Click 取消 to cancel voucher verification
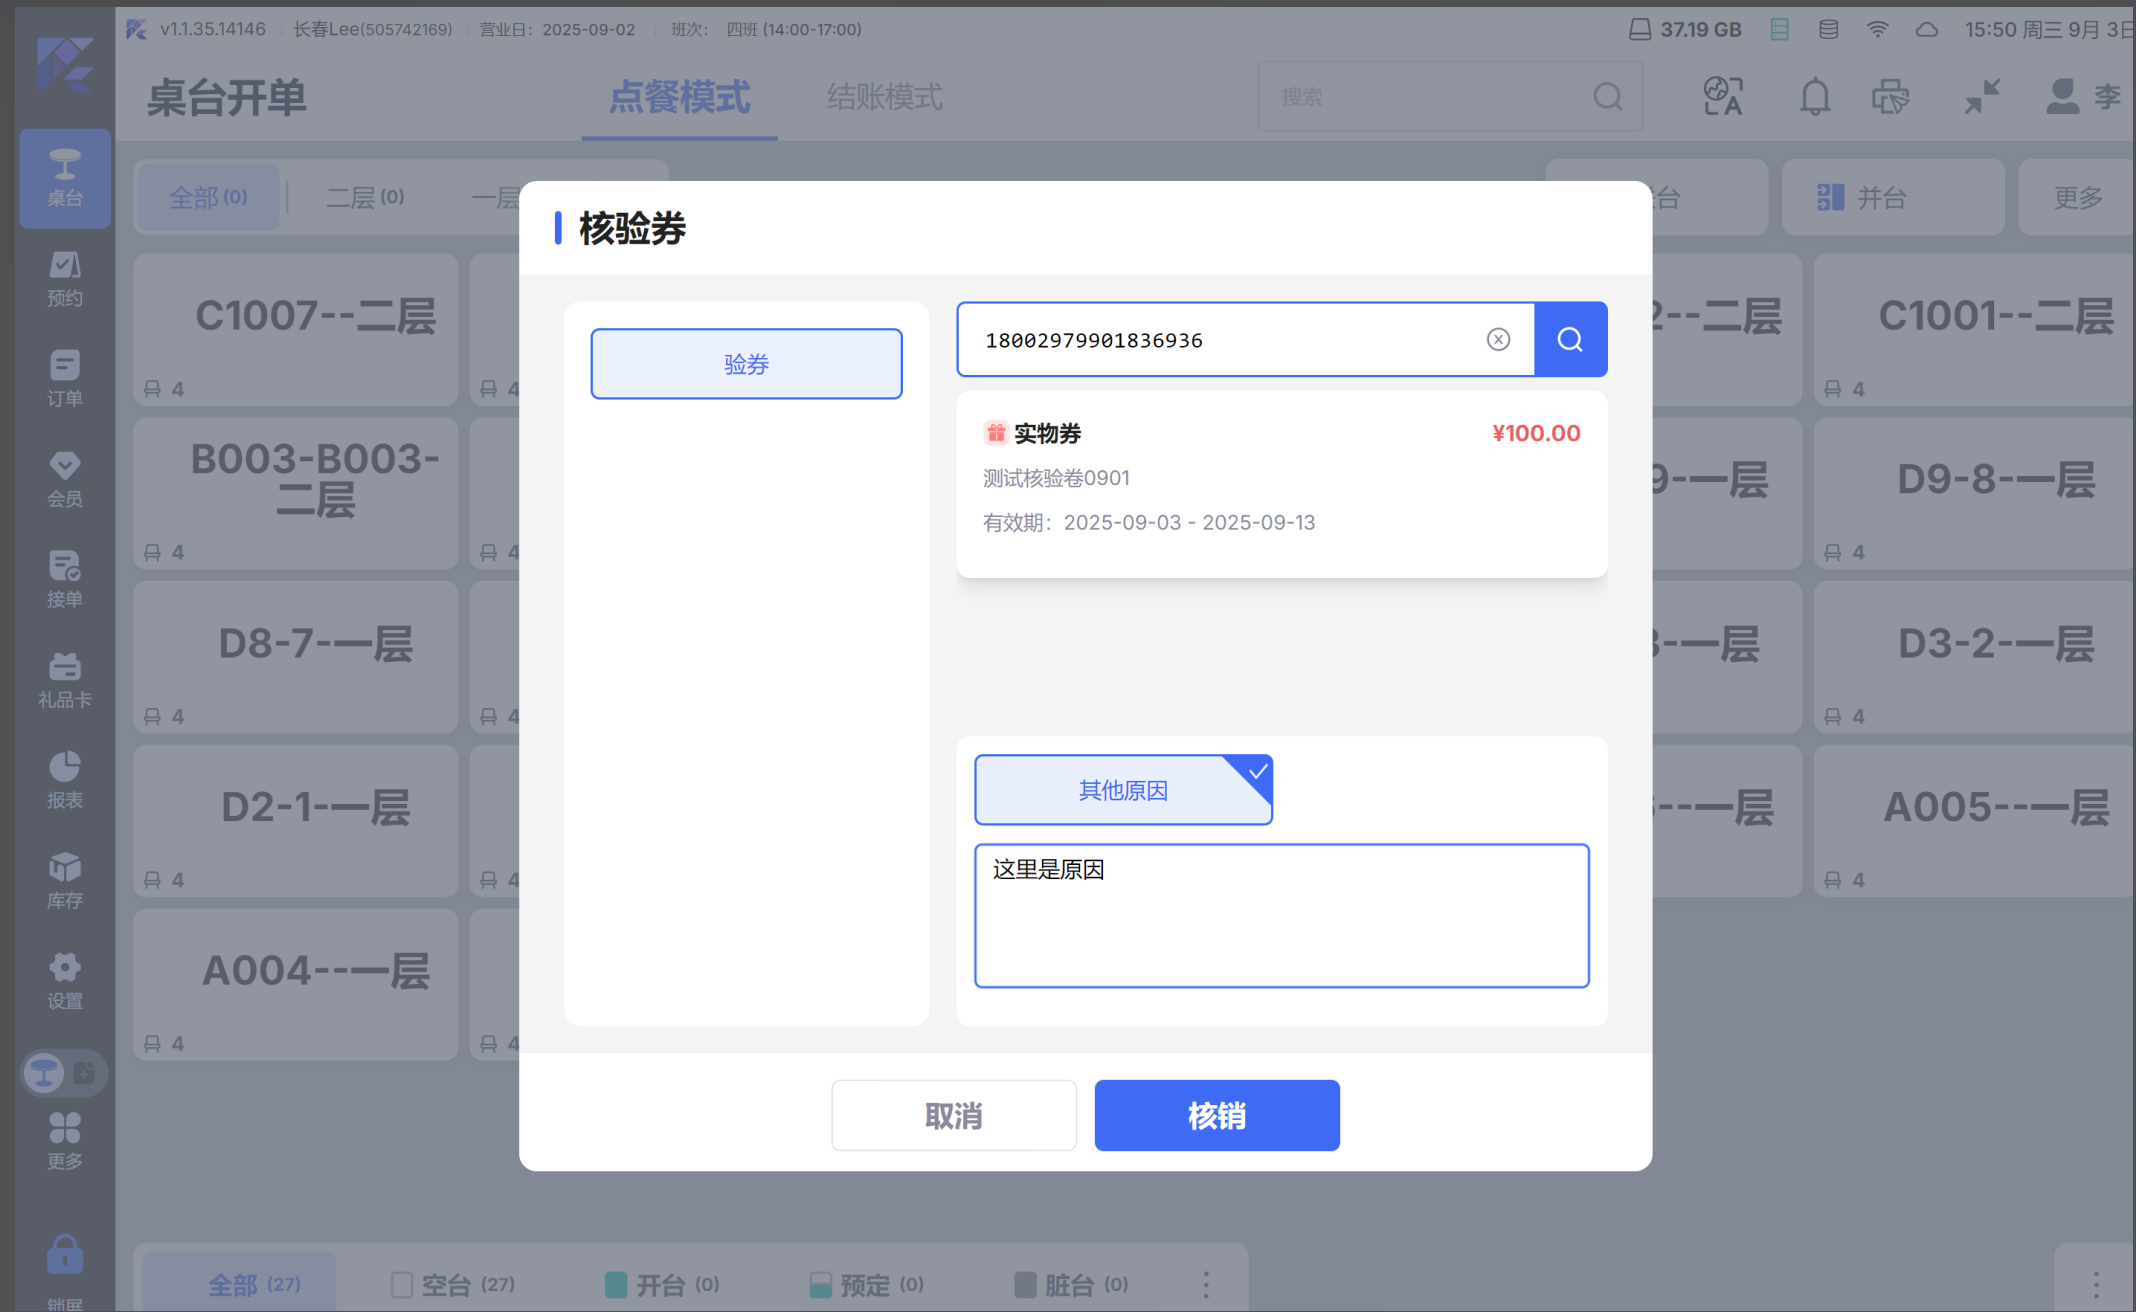 (x=953, y=1115)
